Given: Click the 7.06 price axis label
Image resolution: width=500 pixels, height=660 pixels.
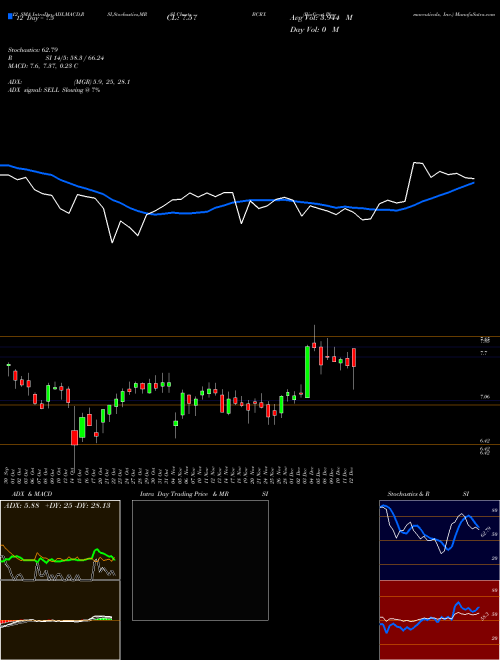Looking at the screenshot, I should click(484, 397).
